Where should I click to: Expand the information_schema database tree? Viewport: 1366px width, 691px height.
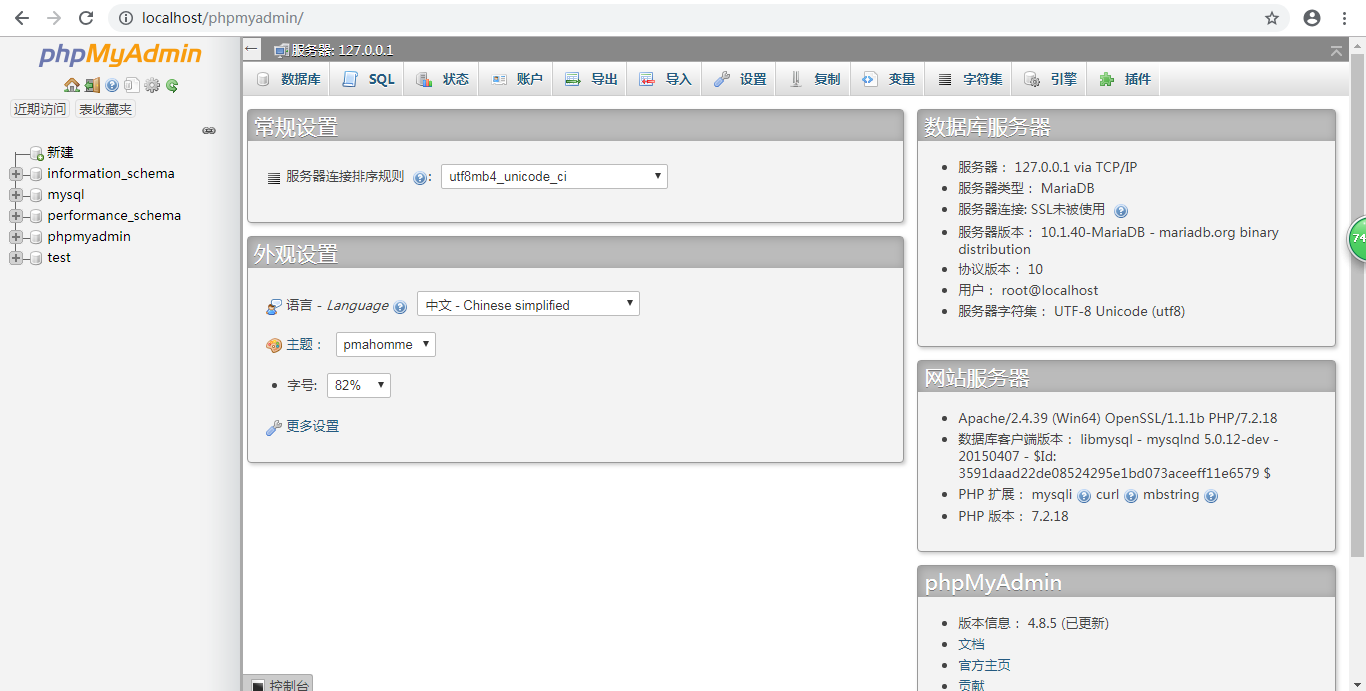click(x=15, y=174)
